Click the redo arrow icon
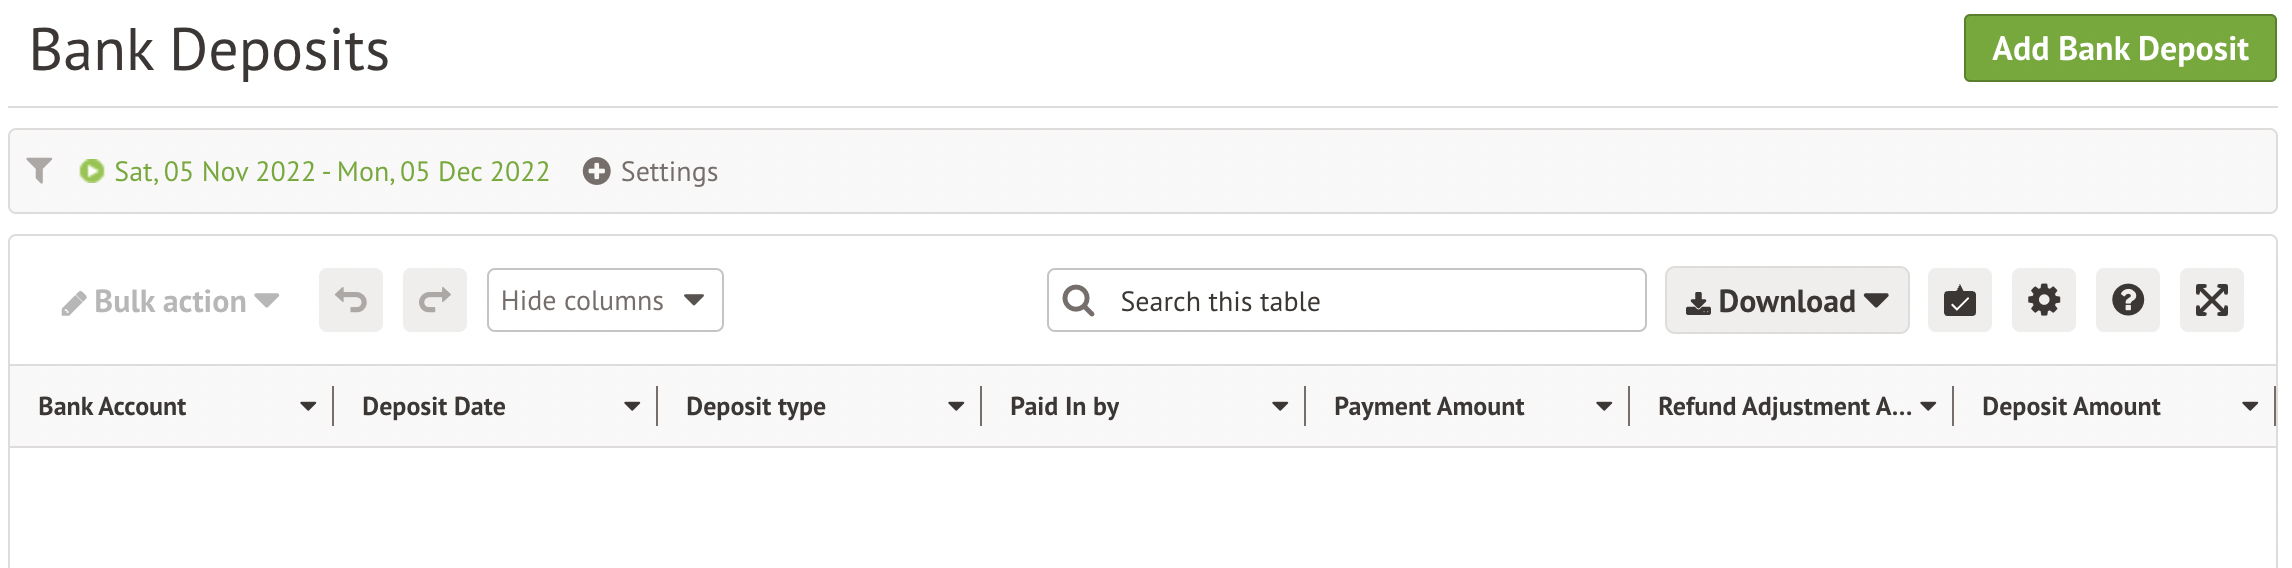 (435, 300)
